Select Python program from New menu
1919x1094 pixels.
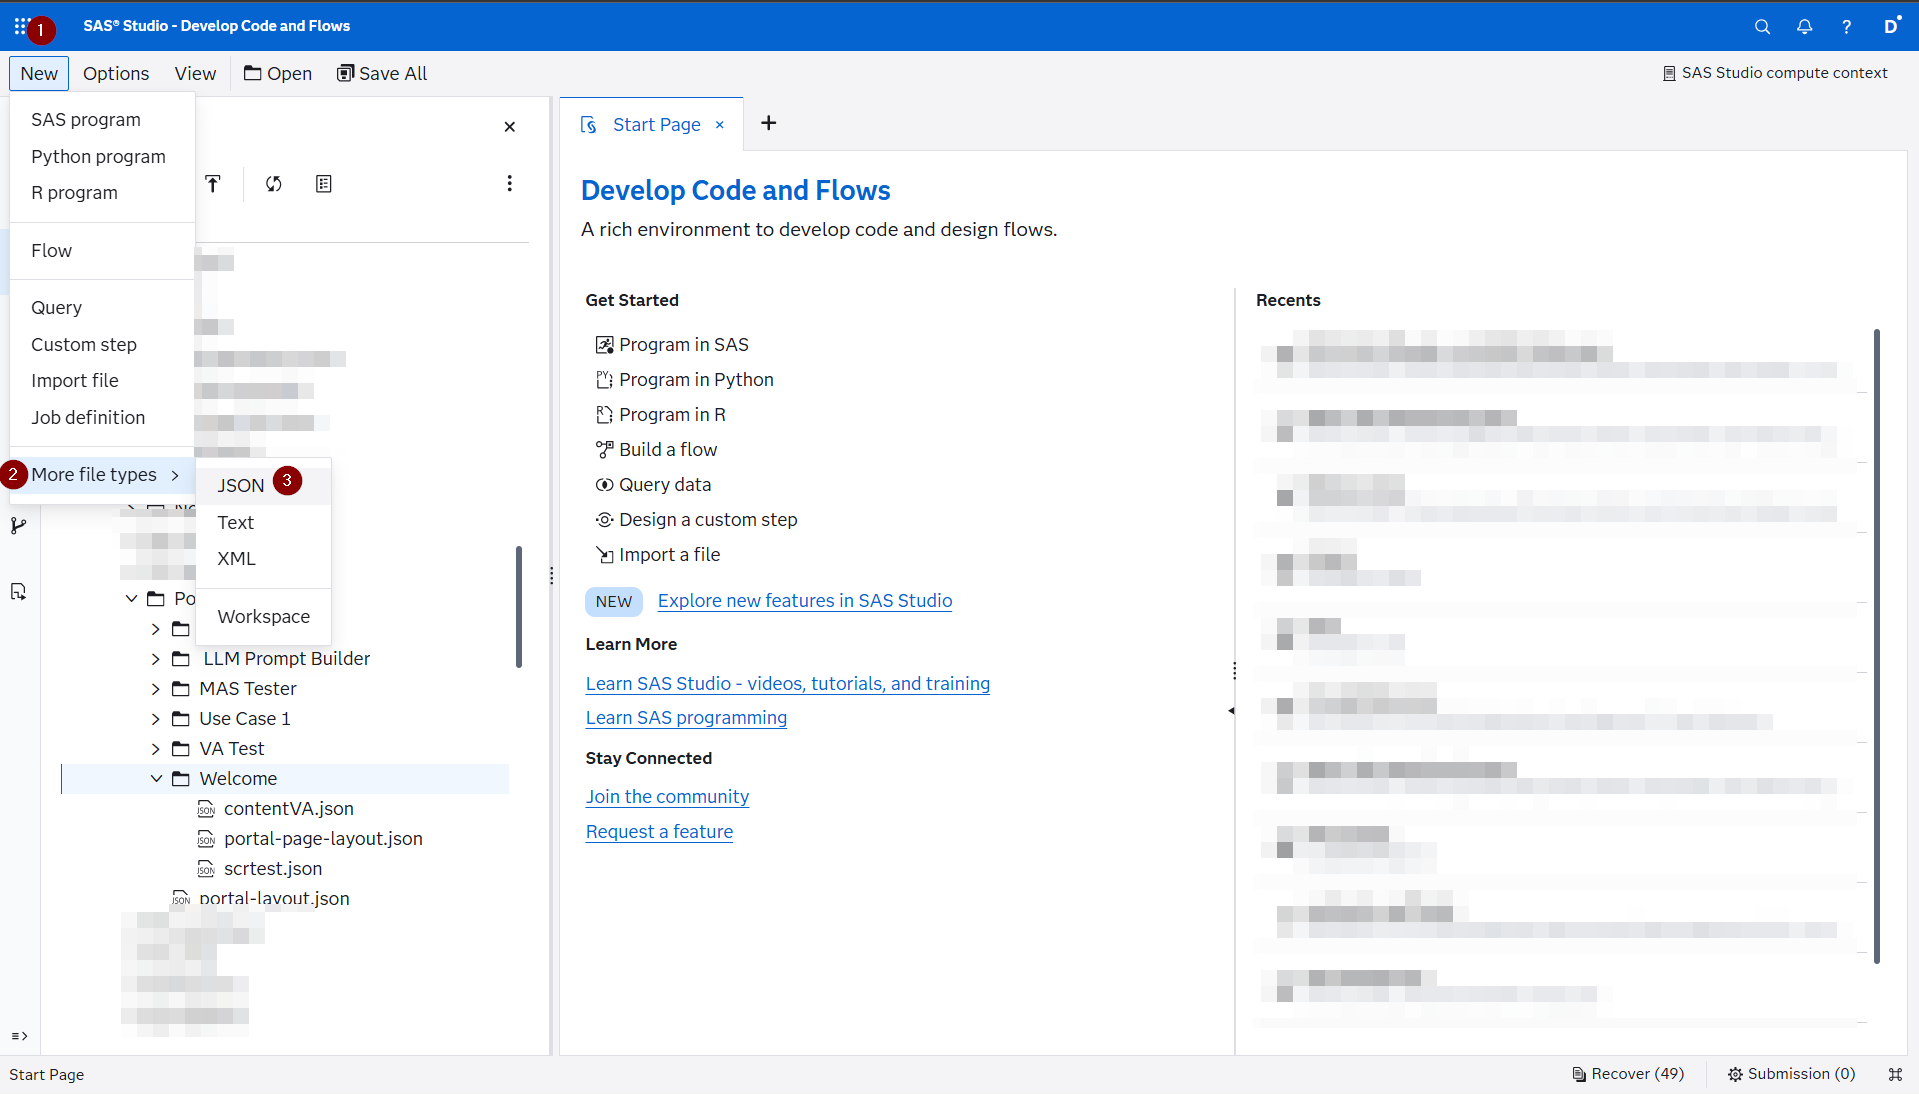(x=102, y=157)
